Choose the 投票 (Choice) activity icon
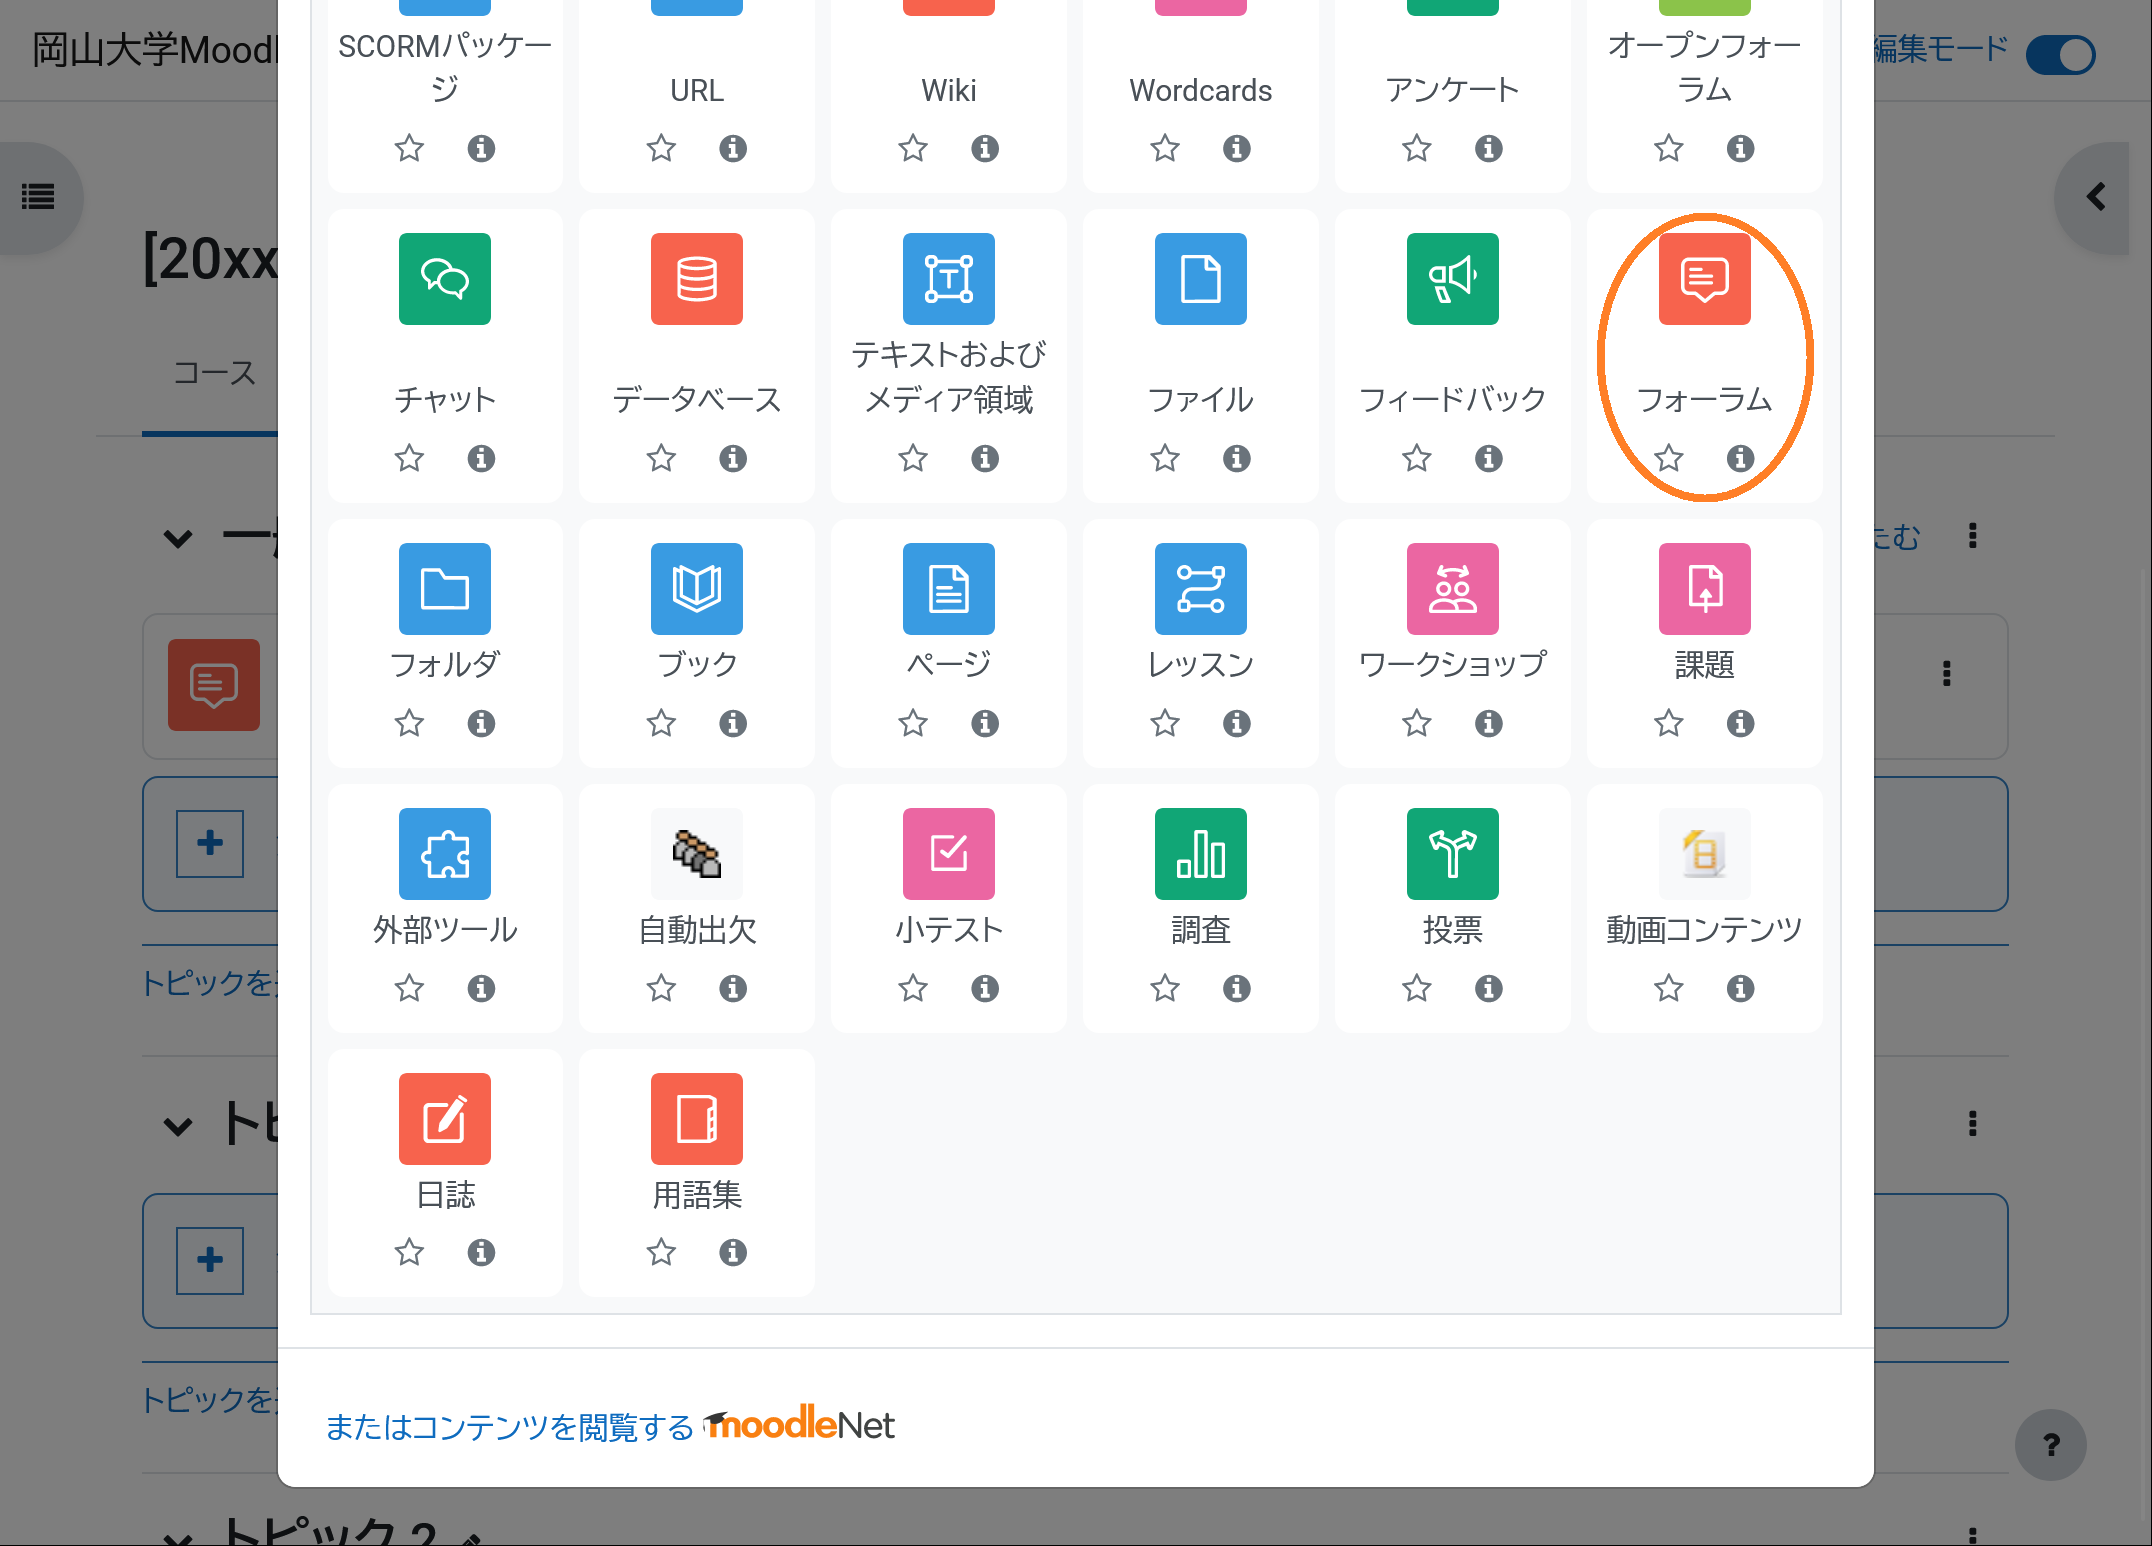2152x1546 pixels. coord(1453,854)
